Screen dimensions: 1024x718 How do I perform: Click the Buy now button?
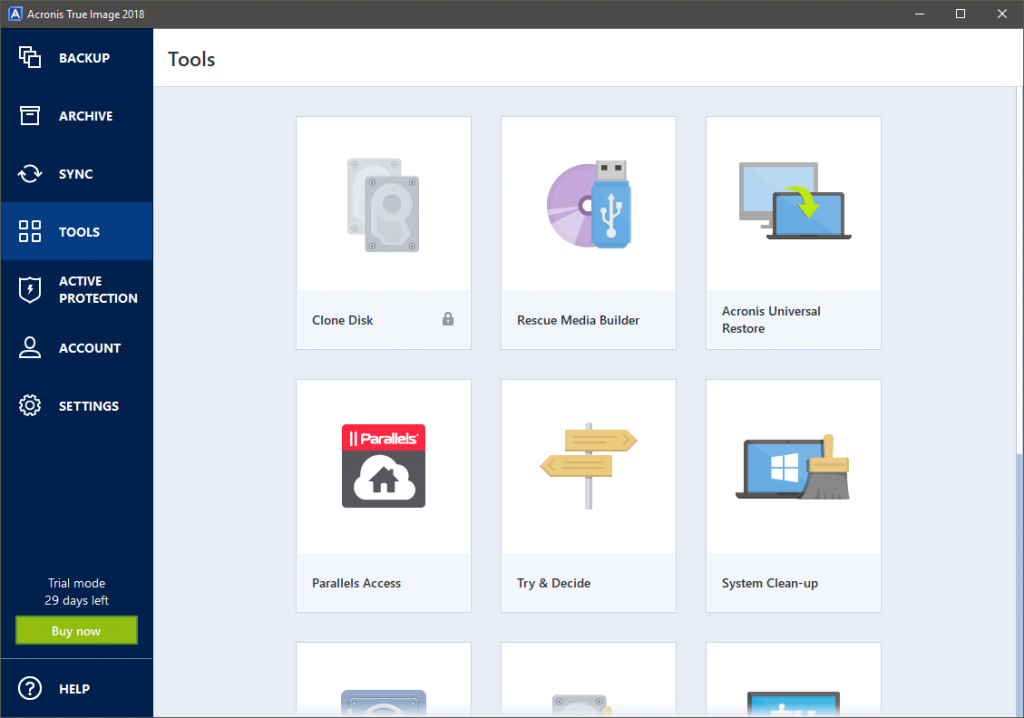pos(76,630)
